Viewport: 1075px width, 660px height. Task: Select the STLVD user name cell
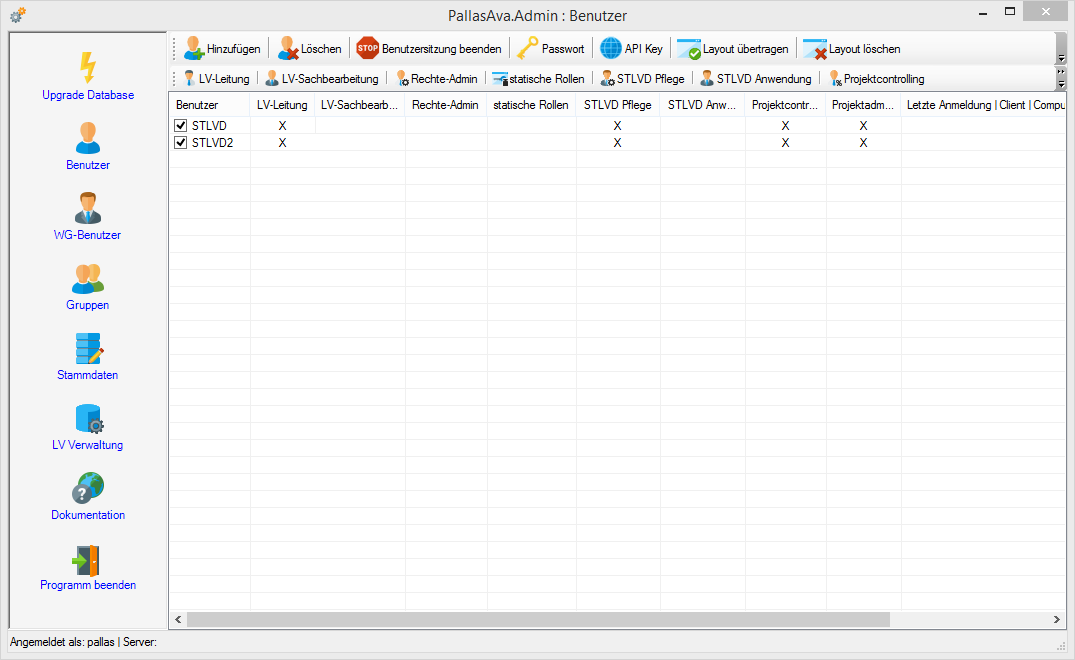pyautogui.click(x=209, y=125)
